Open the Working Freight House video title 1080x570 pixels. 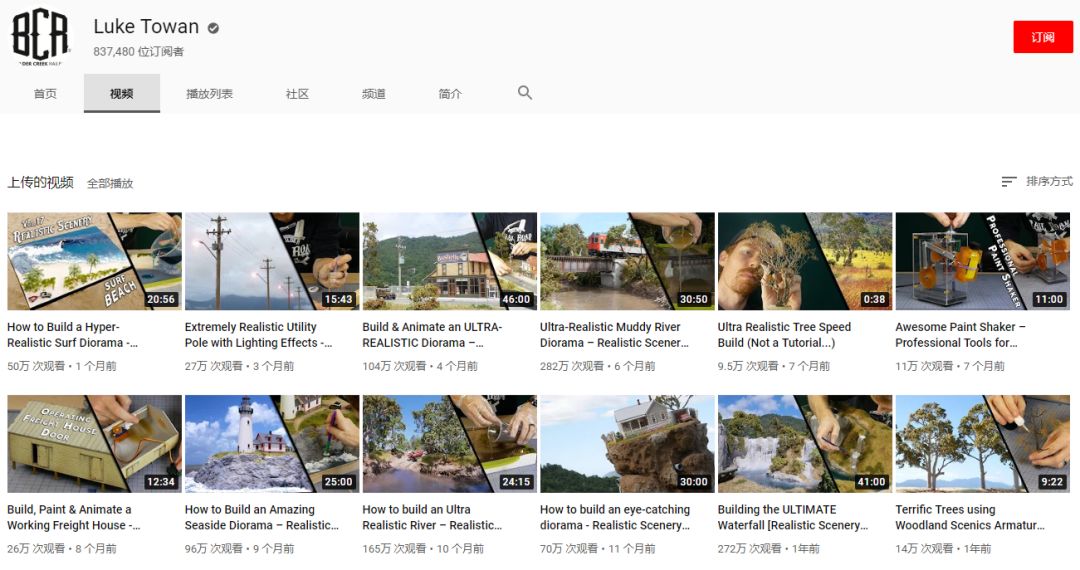74,517
